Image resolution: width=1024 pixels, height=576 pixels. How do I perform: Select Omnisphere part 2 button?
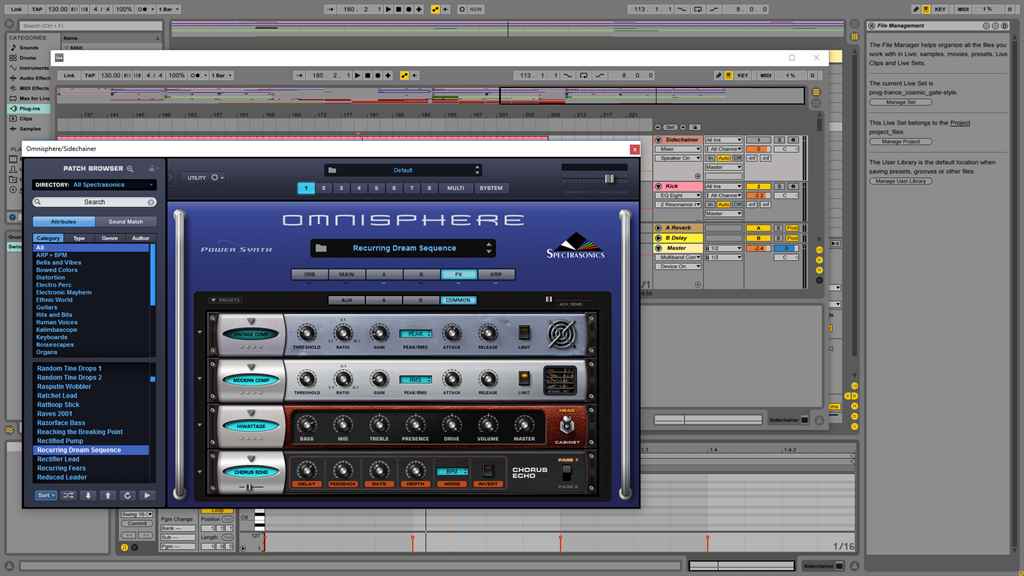click(323, 188)
